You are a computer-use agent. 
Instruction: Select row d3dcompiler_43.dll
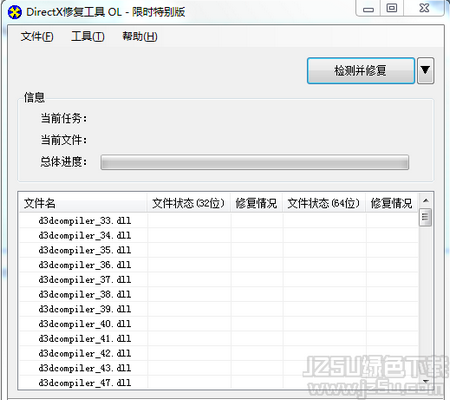click(219, 368)
